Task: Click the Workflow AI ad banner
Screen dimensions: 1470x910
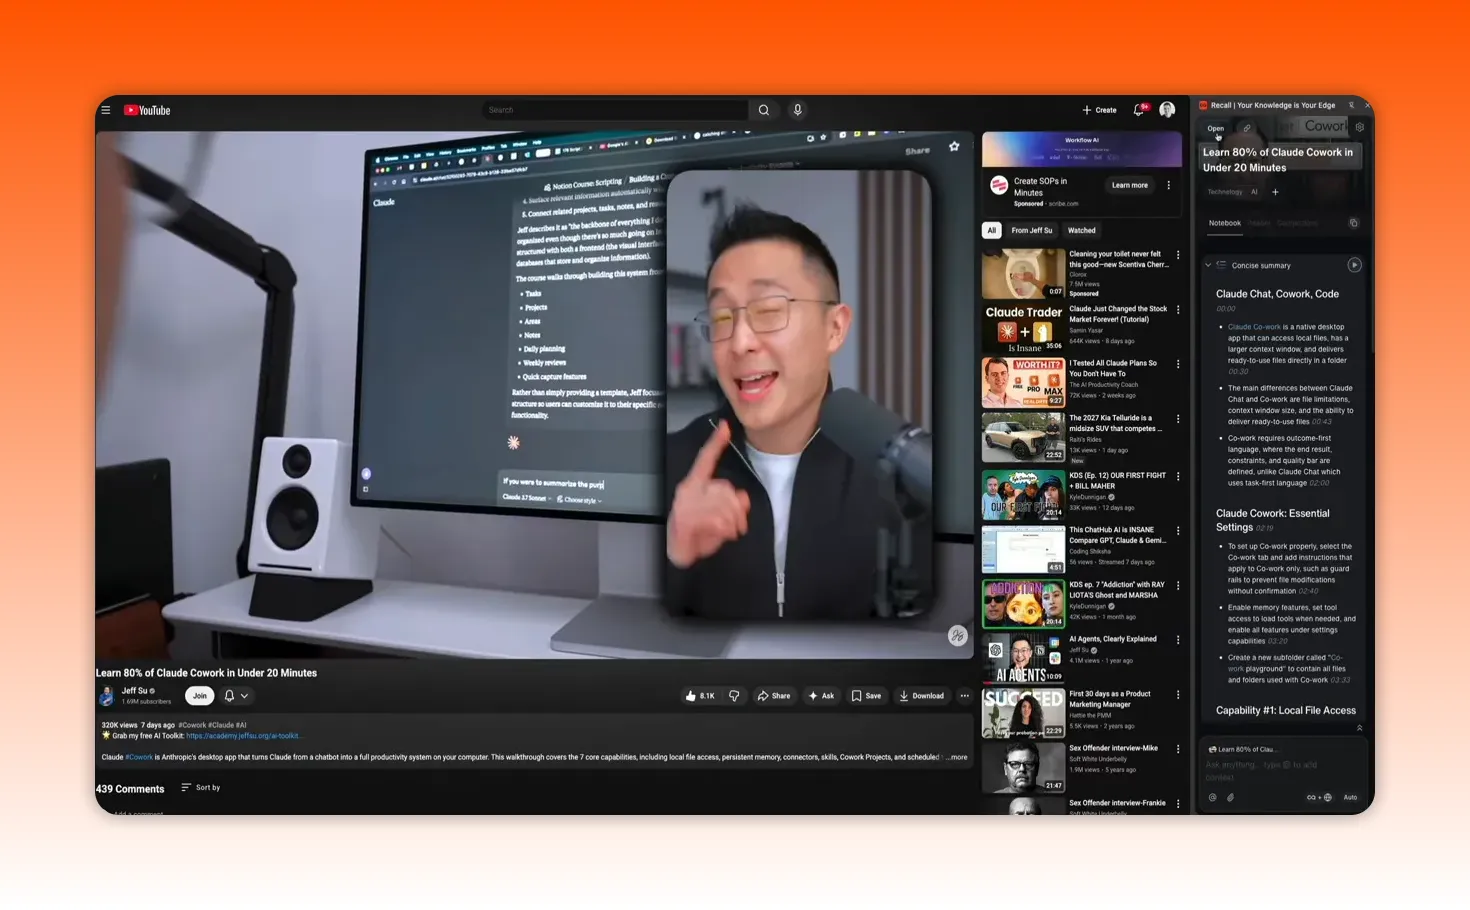Action: point(1081,149)
